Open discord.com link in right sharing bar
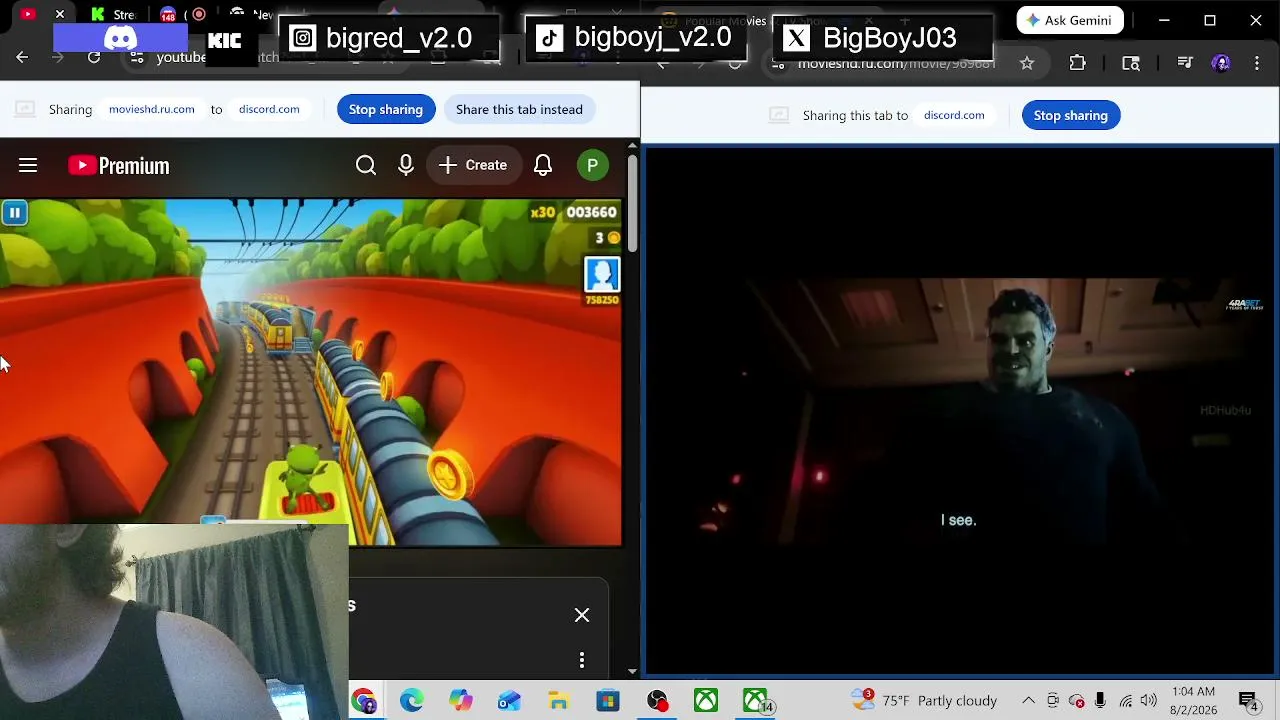This screenshot has width=1280, height=720. [x=954, y=115]
